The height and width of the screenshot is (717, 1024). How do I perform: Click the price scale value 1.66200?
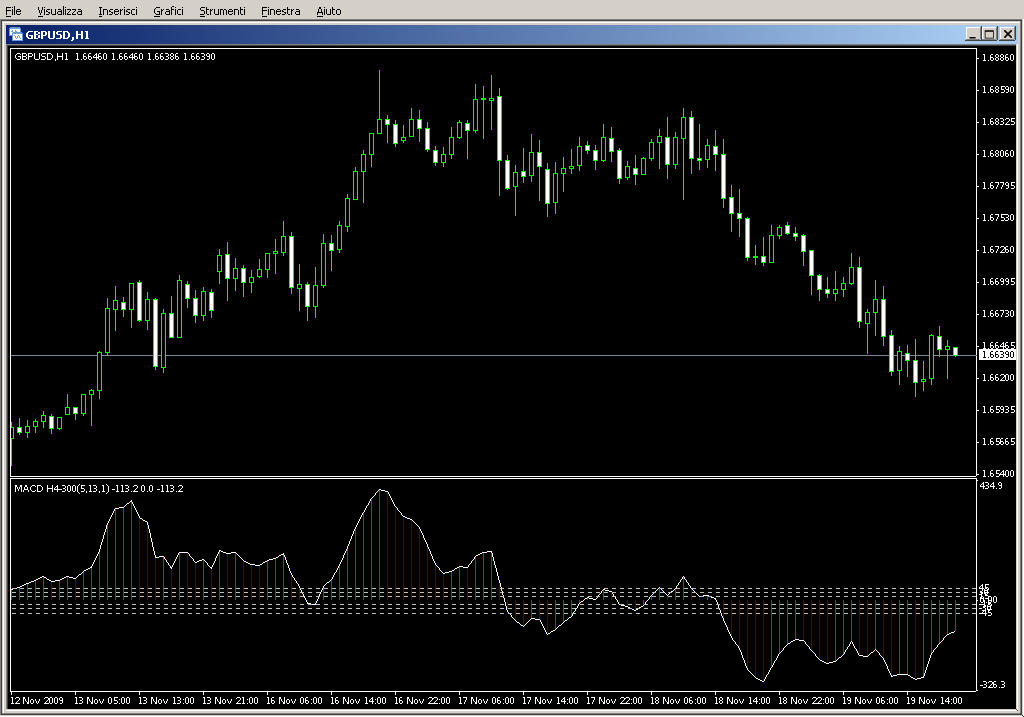(x=999, y=377)
